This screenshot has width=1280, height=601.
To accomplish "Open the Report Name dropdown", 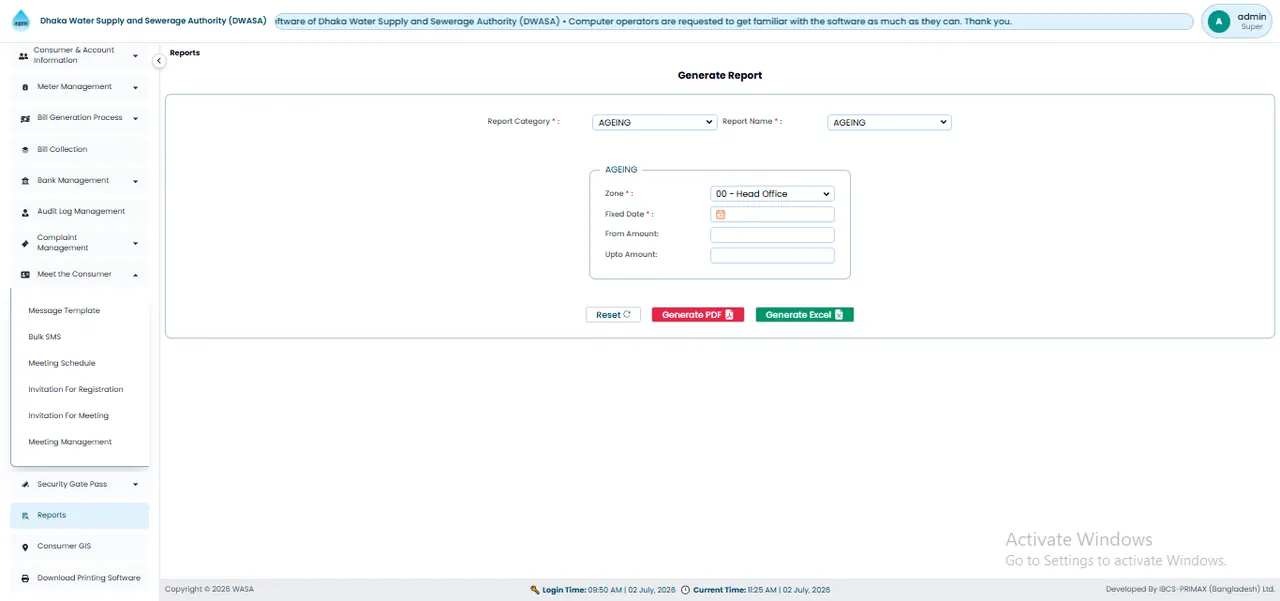I will click(890, 122).
